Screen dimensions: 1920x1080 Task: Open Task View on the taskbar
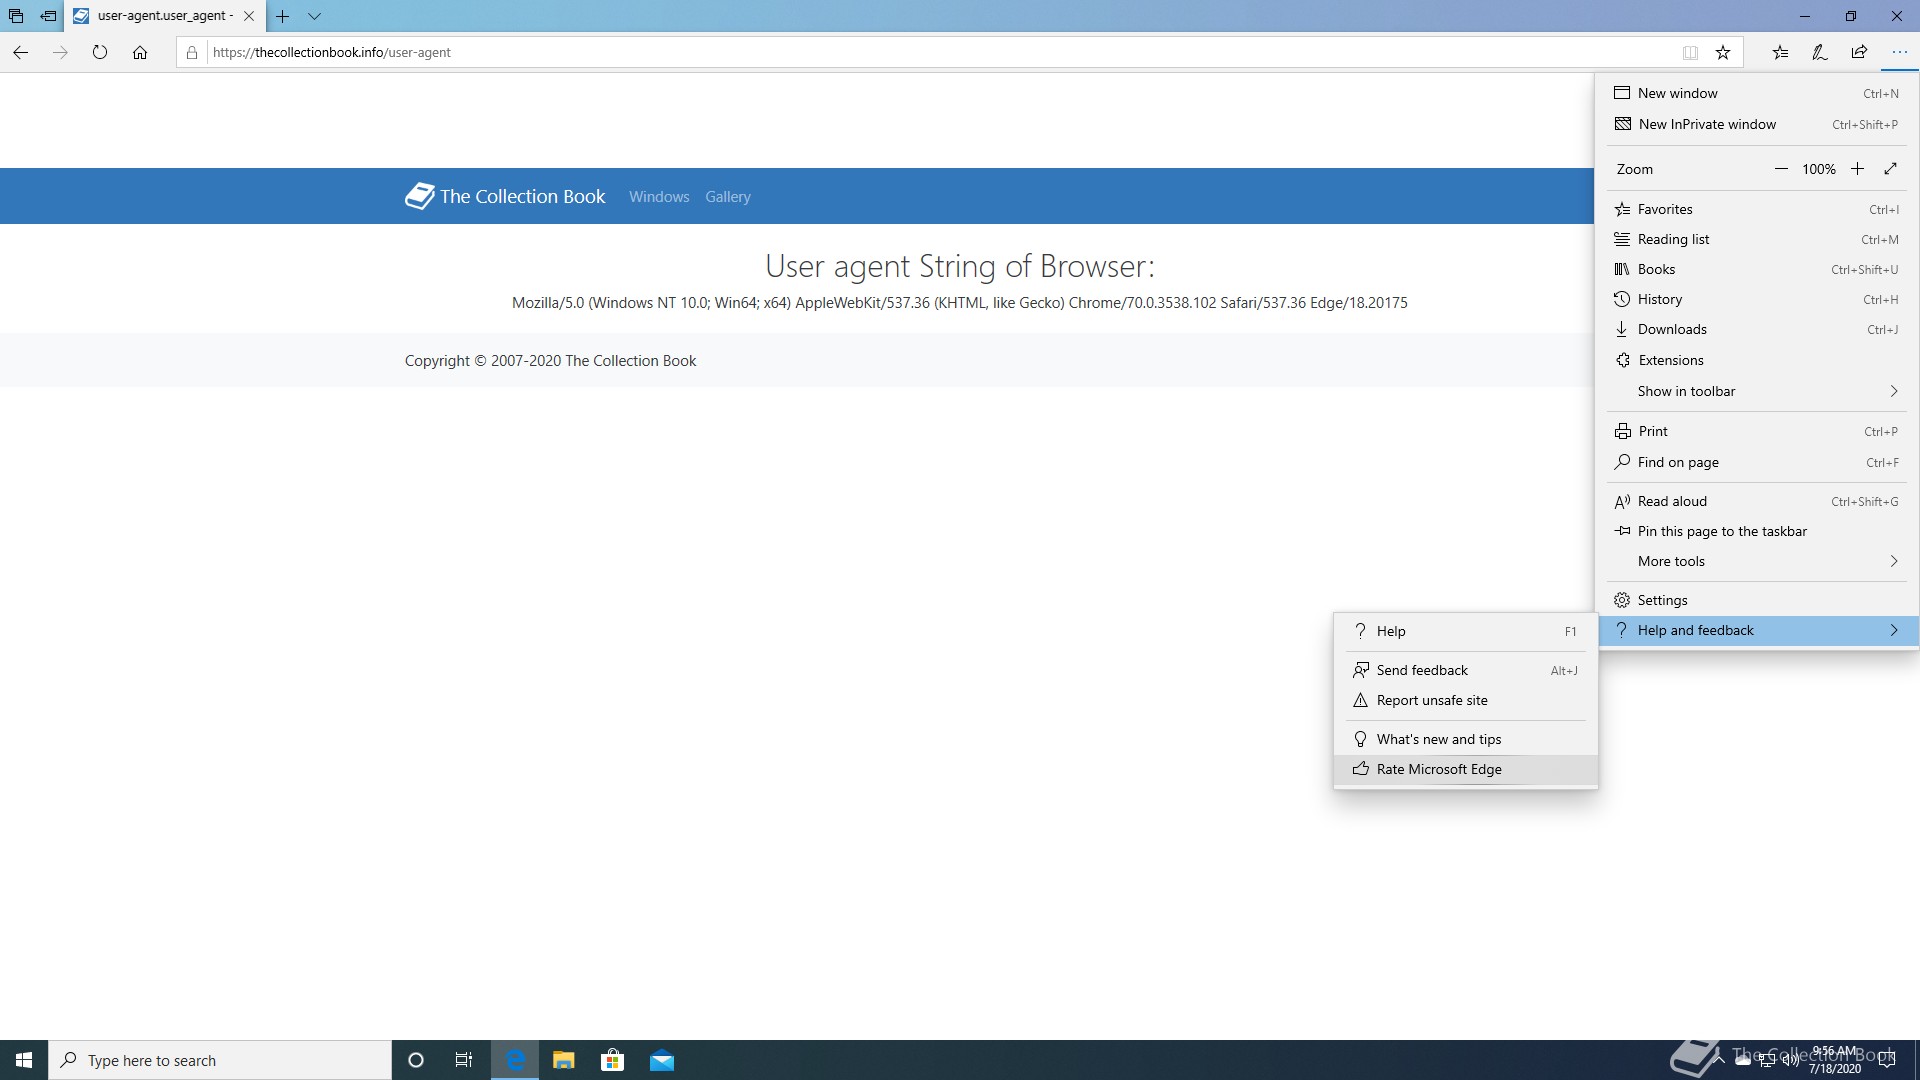(x=464, y=1060)
